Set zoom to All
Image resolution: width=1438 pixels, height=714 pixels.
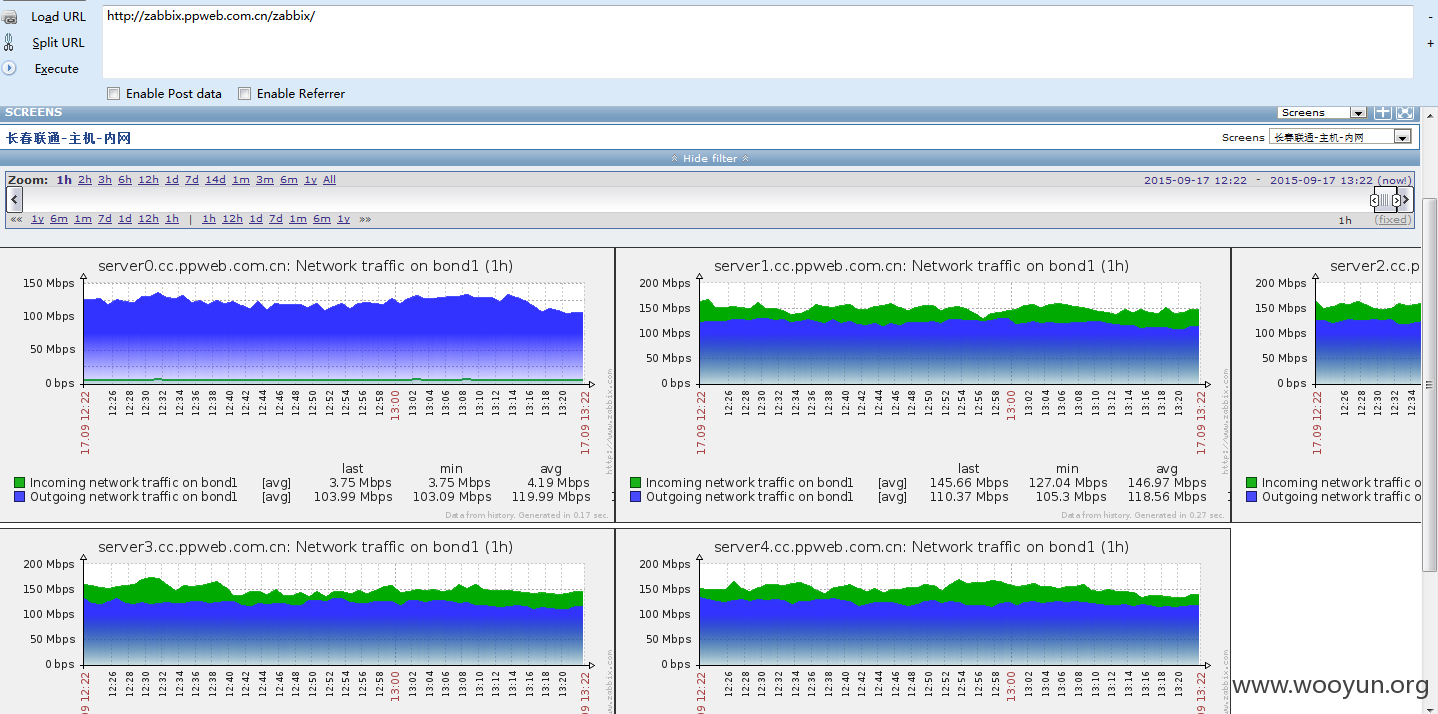pos(329,180)
